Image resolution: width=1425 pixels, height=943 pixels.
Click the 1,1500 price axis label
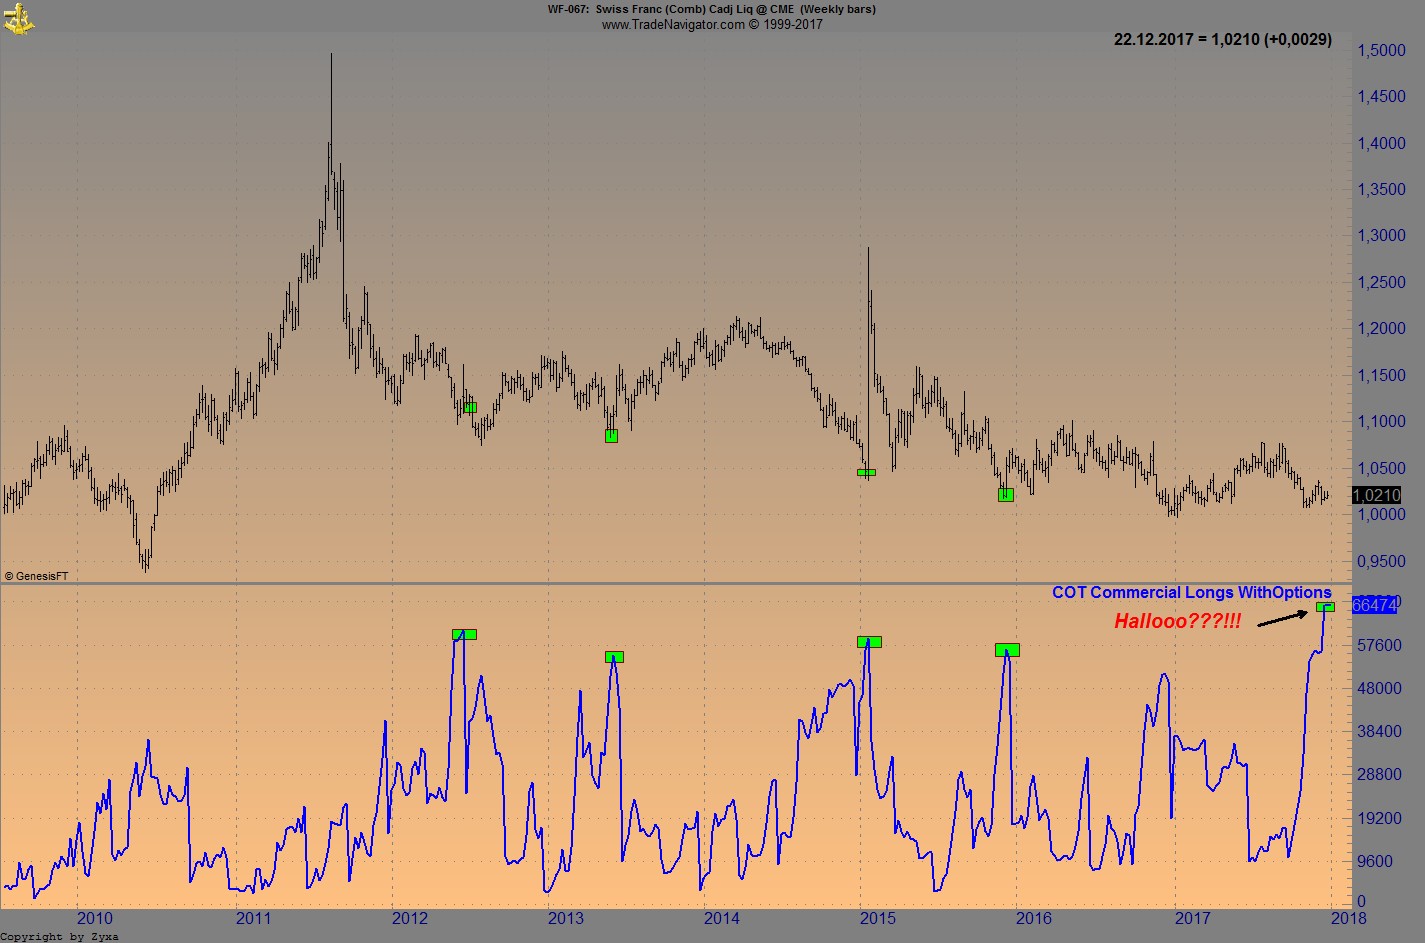pyautogui.click(x=1381, y=376)
